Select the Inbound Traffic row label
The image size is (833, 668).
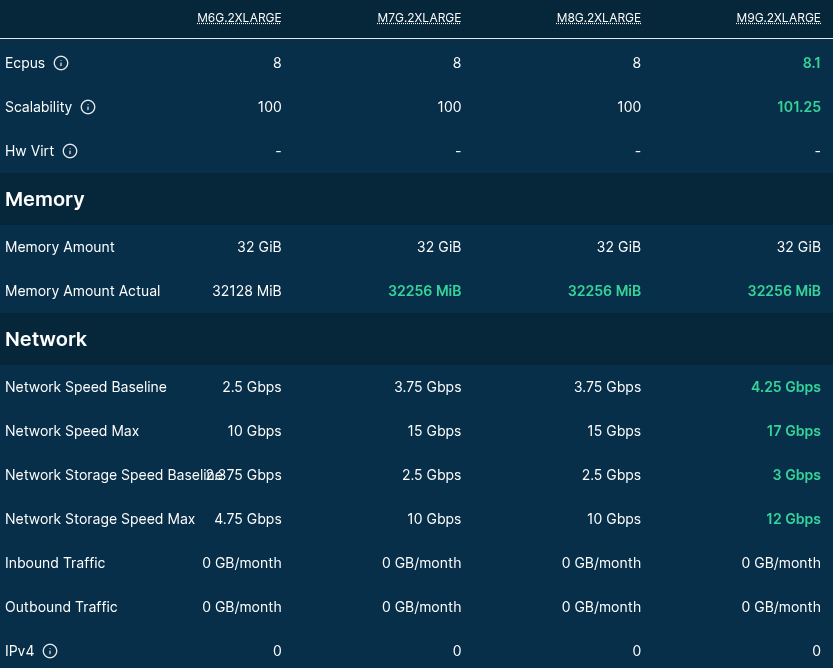(55, 563)
